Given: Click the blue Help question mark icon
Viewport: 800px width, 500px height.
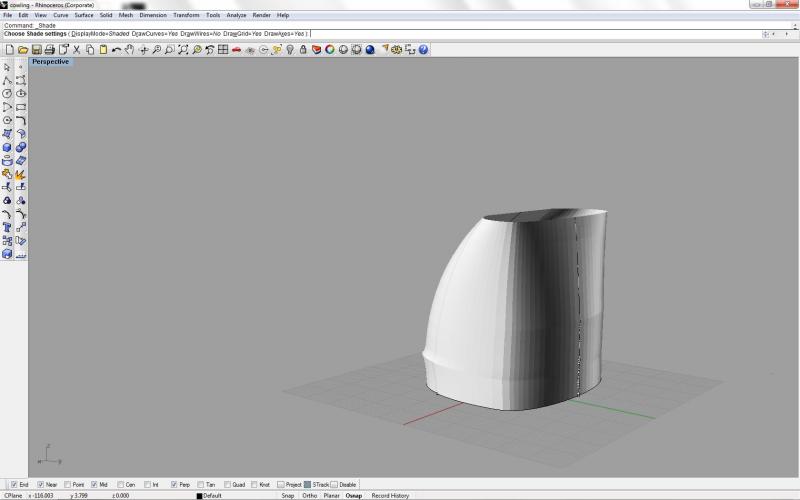Looking at the screenshot, I should 423,49.
